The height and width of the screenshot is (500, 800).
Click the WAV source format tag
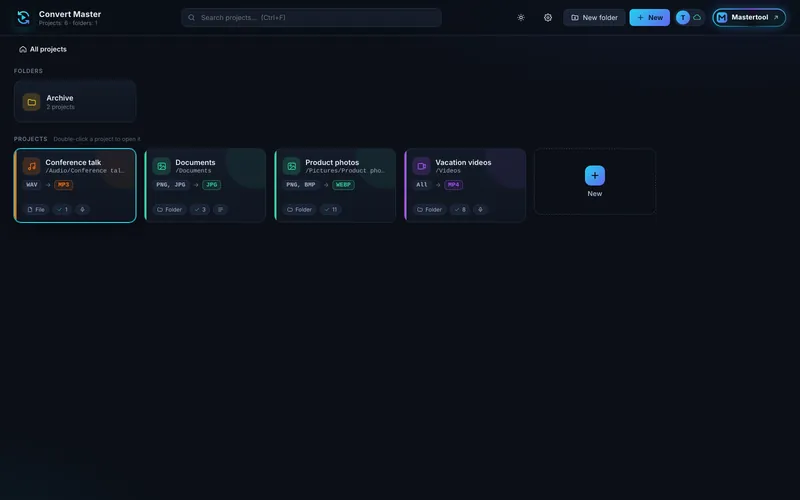pyautogui.click(x=32, y=185)
